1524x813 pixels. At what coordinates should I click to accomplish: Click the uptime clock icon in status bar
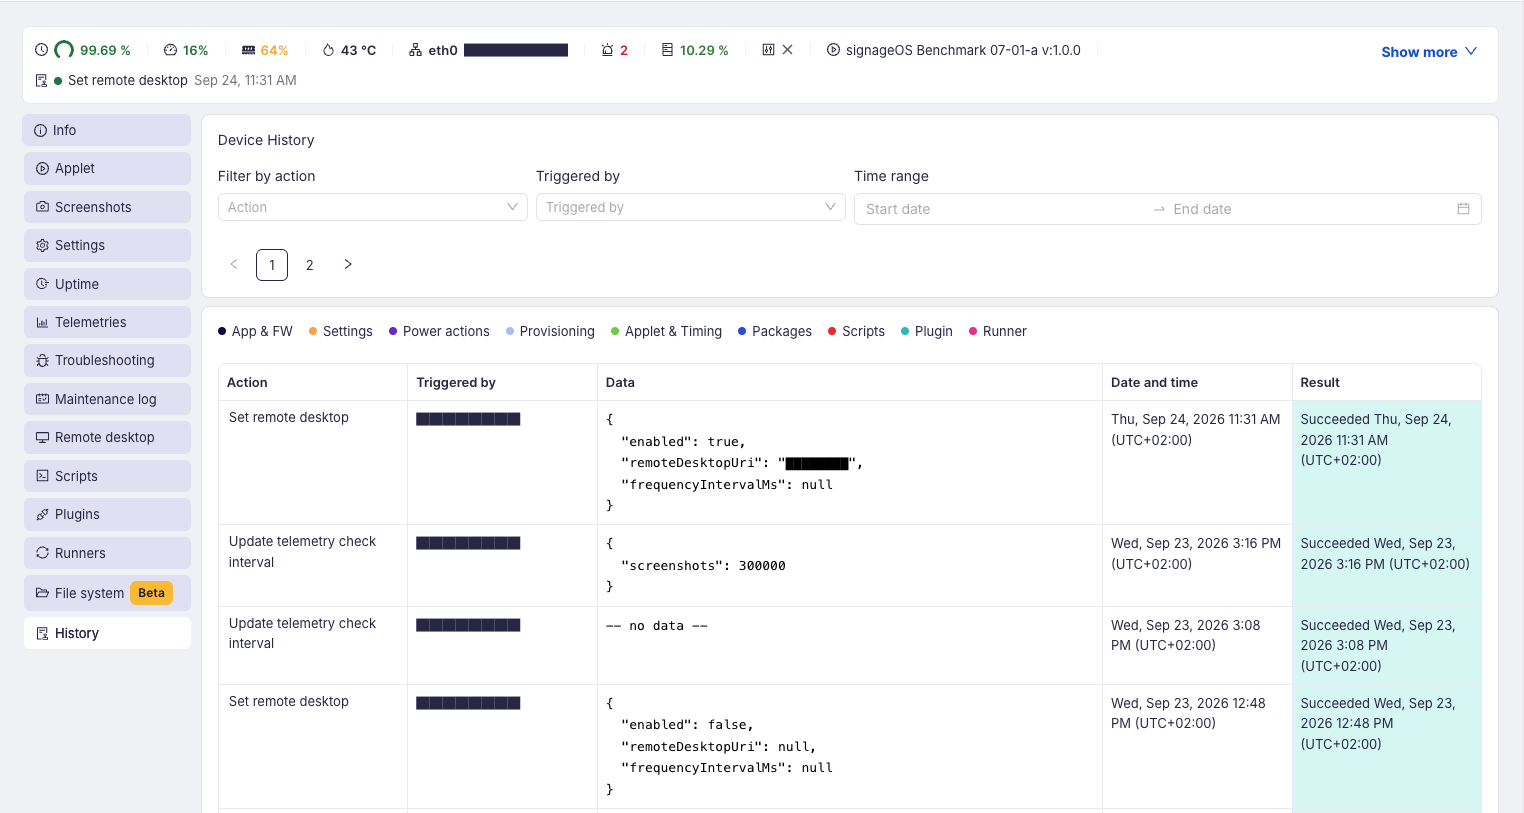pyautogui.click(x=41, y=50)
